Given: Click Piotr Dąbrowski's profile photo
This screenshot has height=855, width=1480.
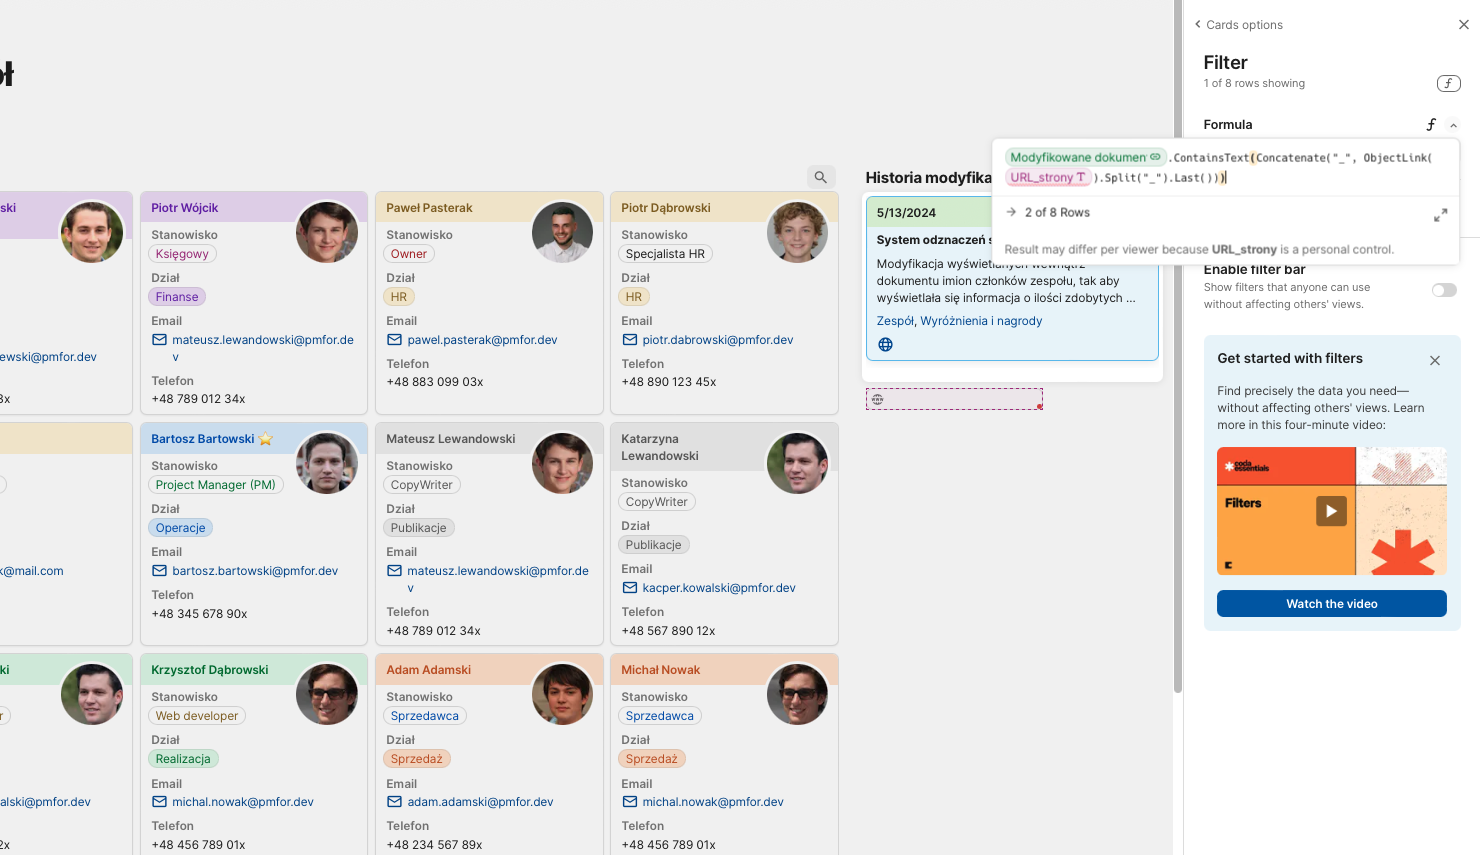Looking at the screenshot, I should click(x=797, y=232).
